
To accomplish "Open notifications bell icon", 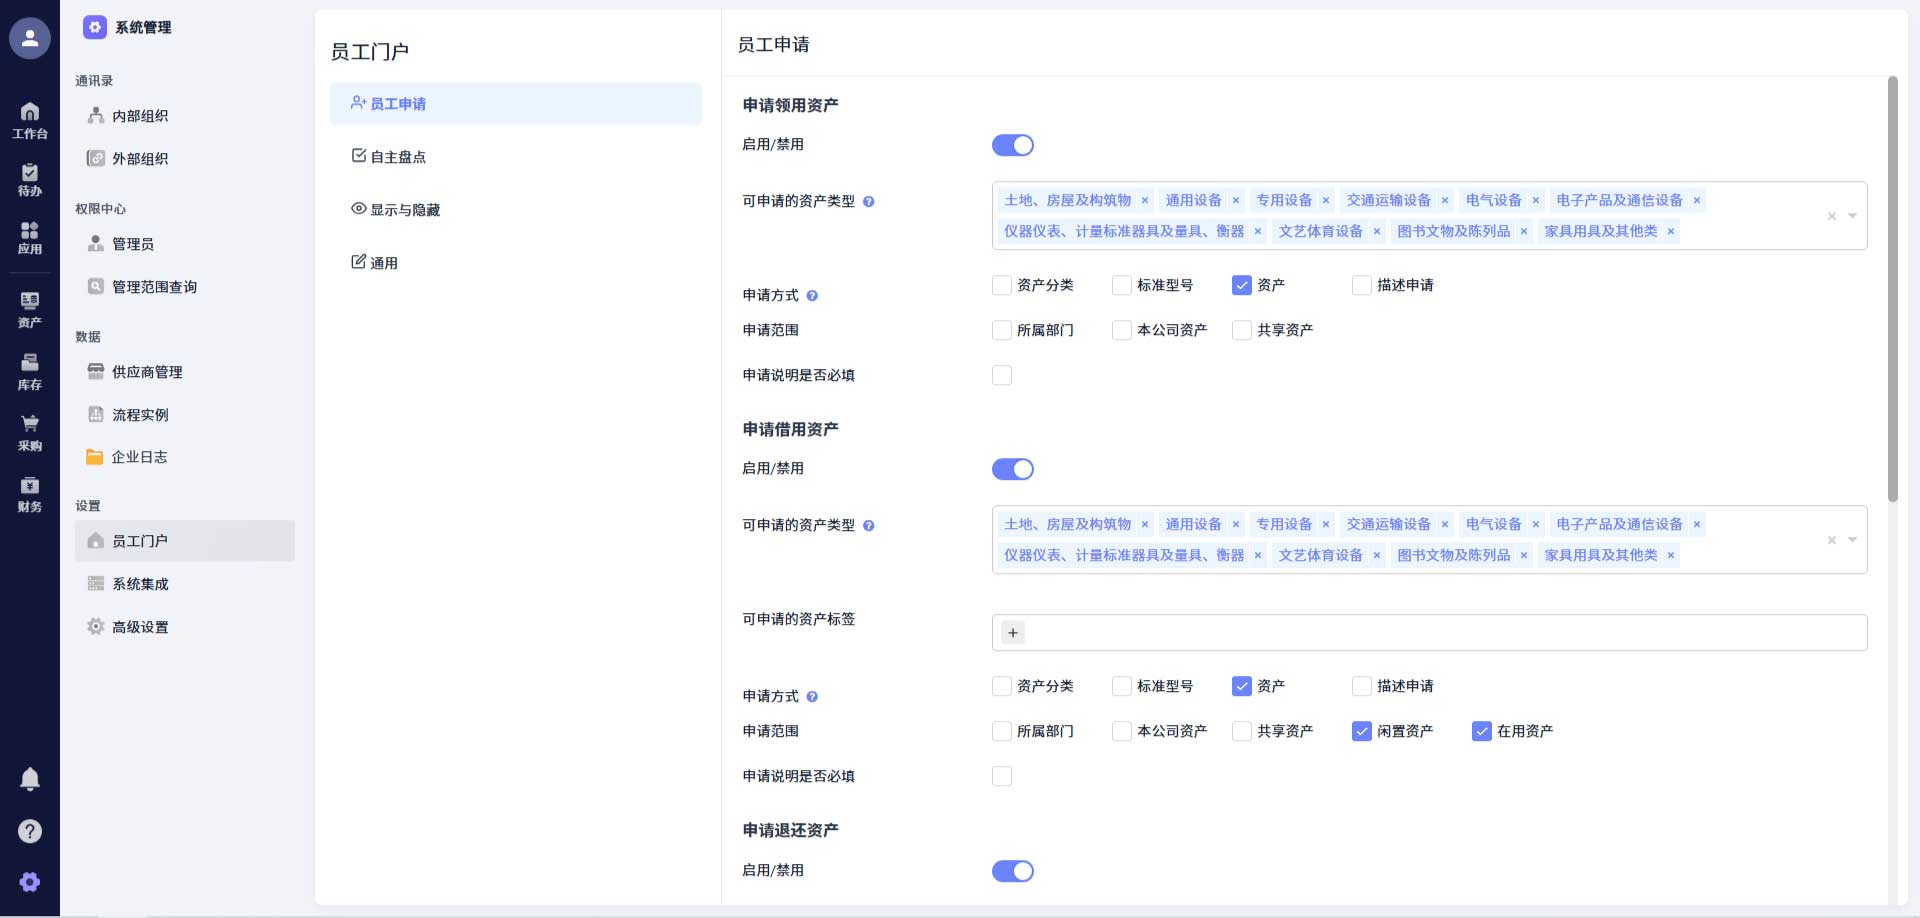I will (x=30, y=779).
